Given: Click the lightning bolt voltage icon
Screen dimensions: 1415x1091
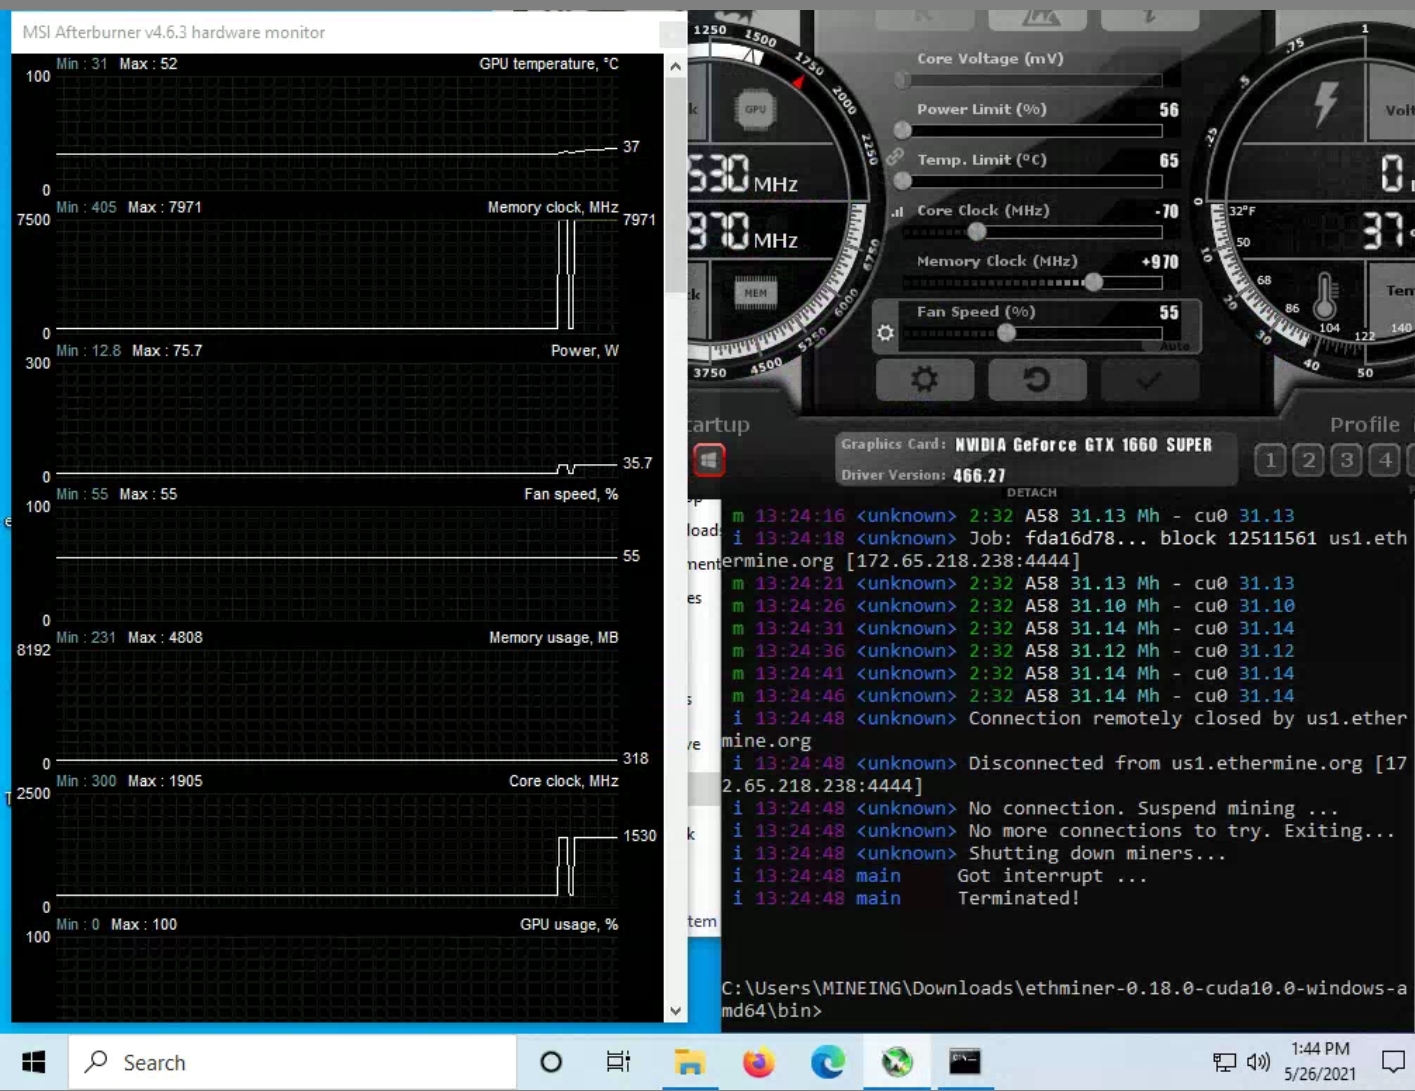Looking at the screenshot, I should [1326, 104].
